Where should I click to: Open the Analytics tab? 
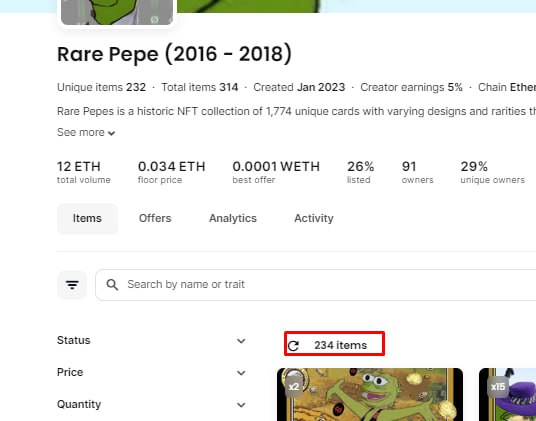(x=233, y=218)
